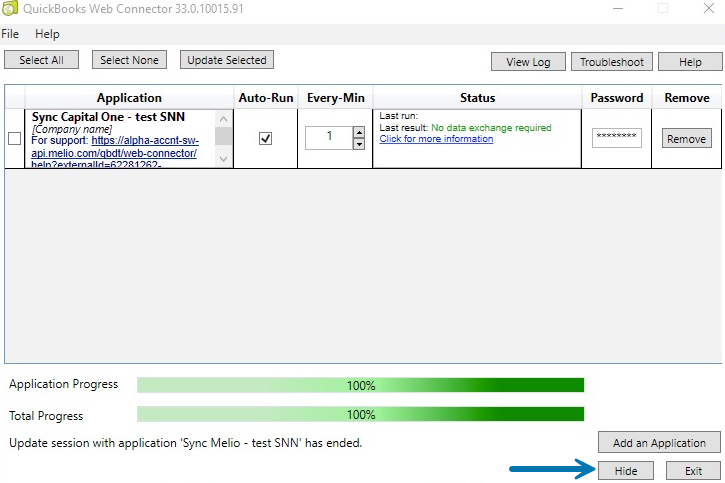Launch the Troubleshoot tool
The image size is (725, 483).
point(612,62)
